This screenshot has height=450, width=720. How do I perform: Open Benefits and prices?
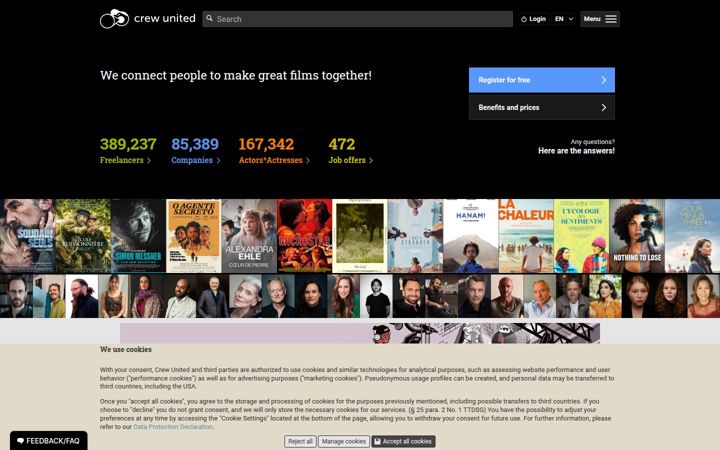click(x=542, y=107)
